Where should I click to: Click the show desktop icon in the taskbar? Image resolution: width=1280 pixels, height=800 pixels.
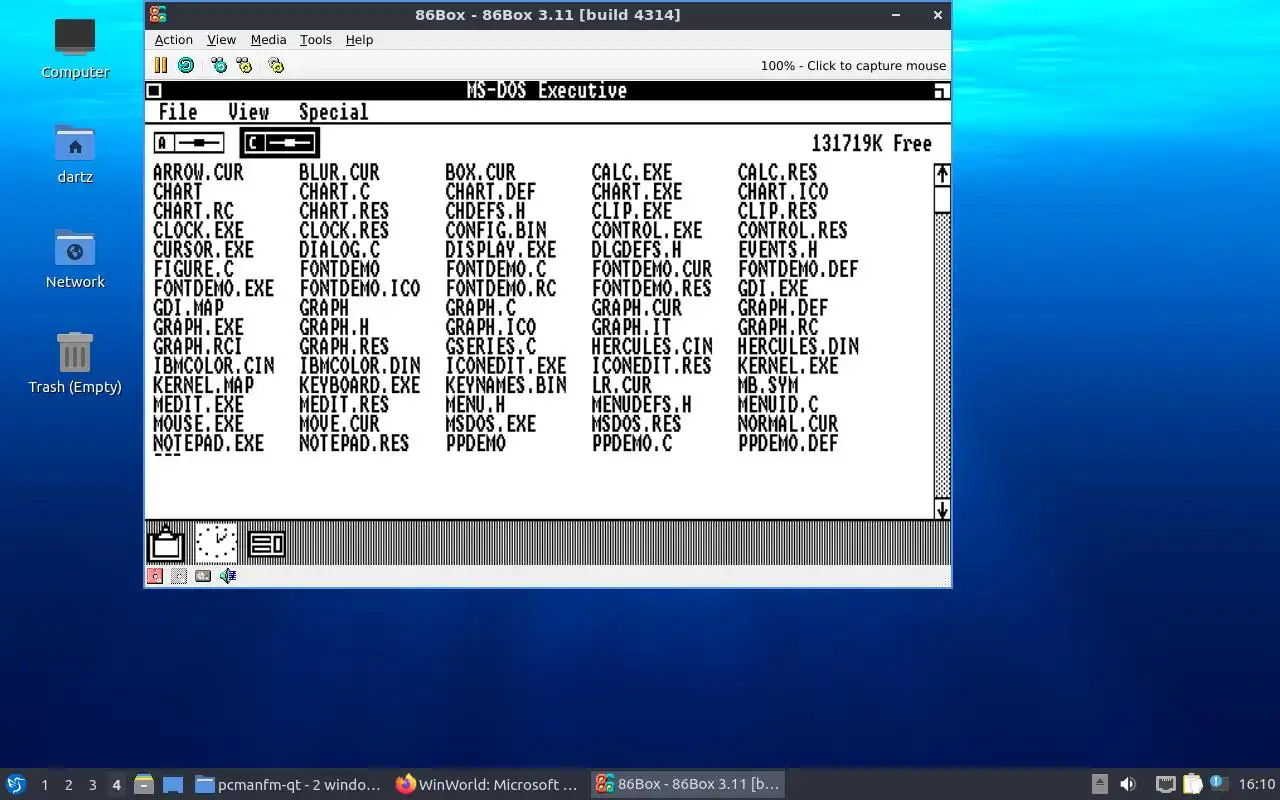(173, 784)
